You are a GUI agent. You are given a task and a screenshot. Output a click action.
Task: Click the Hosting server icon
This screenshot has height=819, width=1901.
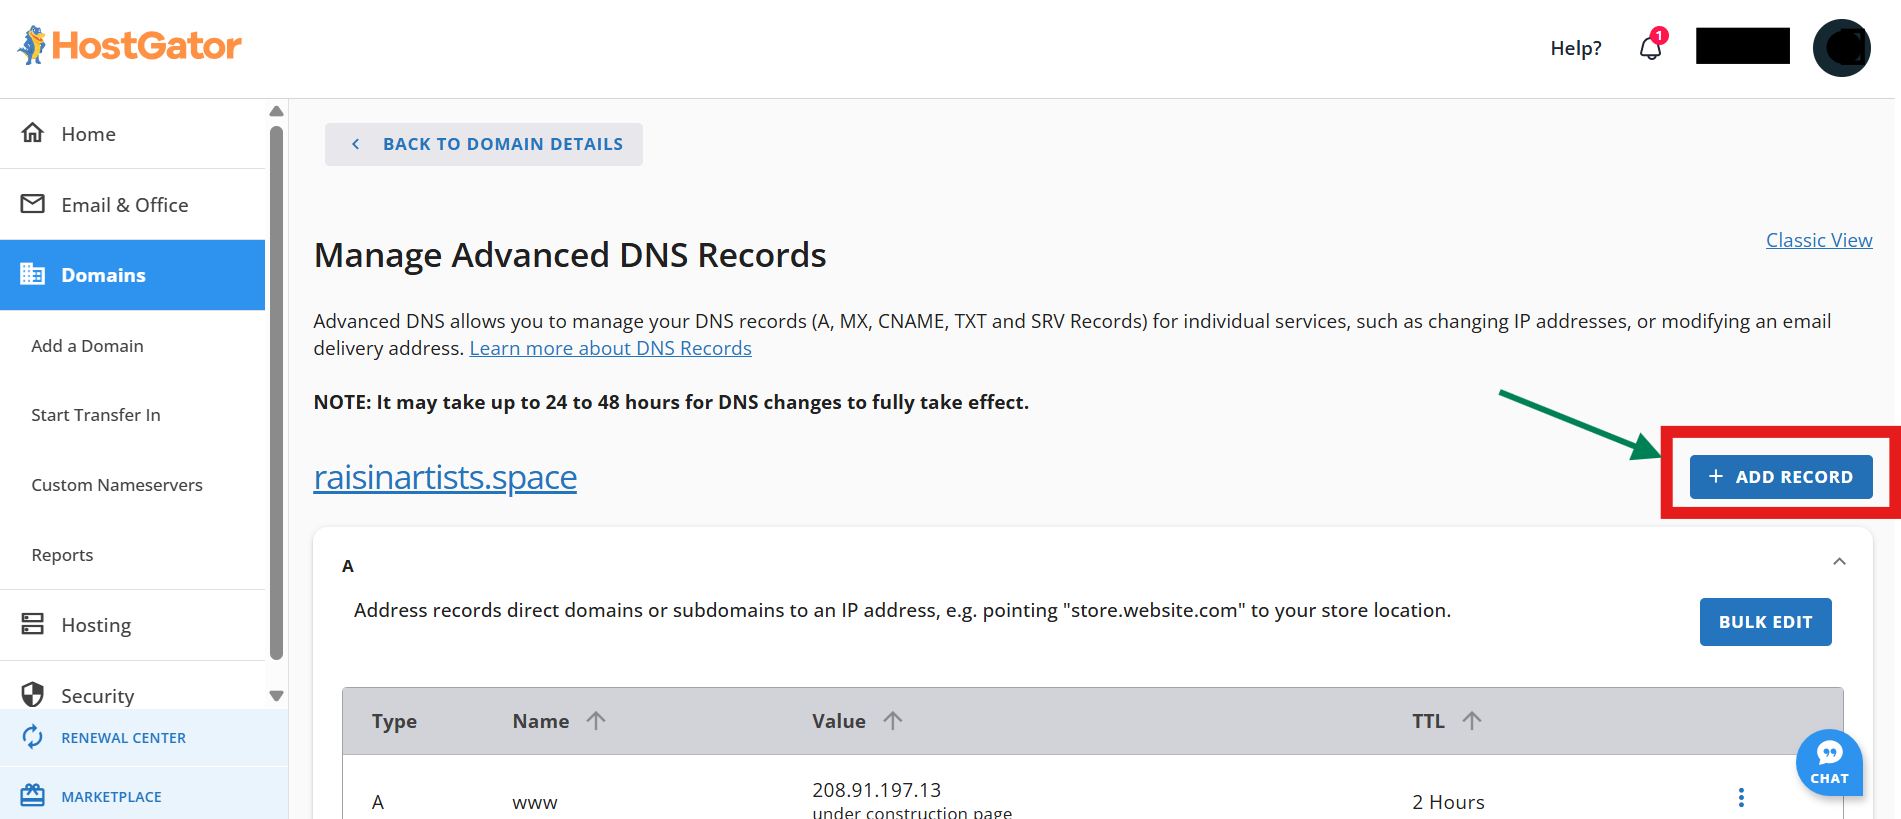[x=33, y=624]
